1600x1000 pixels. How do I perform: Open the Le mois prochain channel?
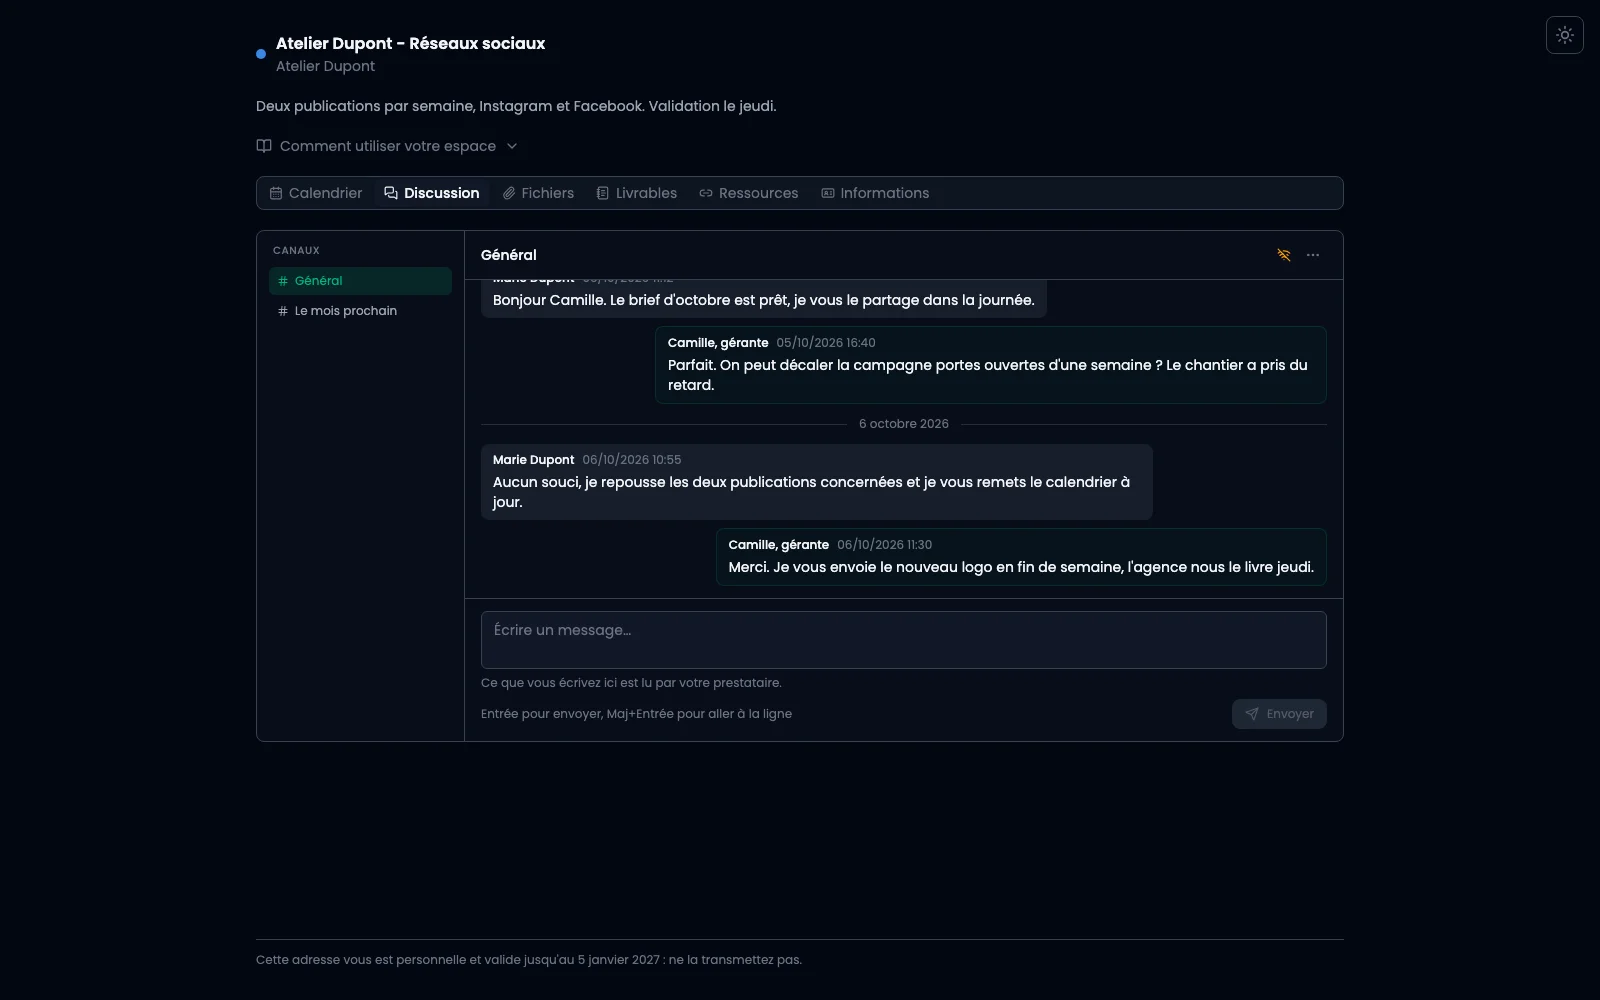pos(360,311)
